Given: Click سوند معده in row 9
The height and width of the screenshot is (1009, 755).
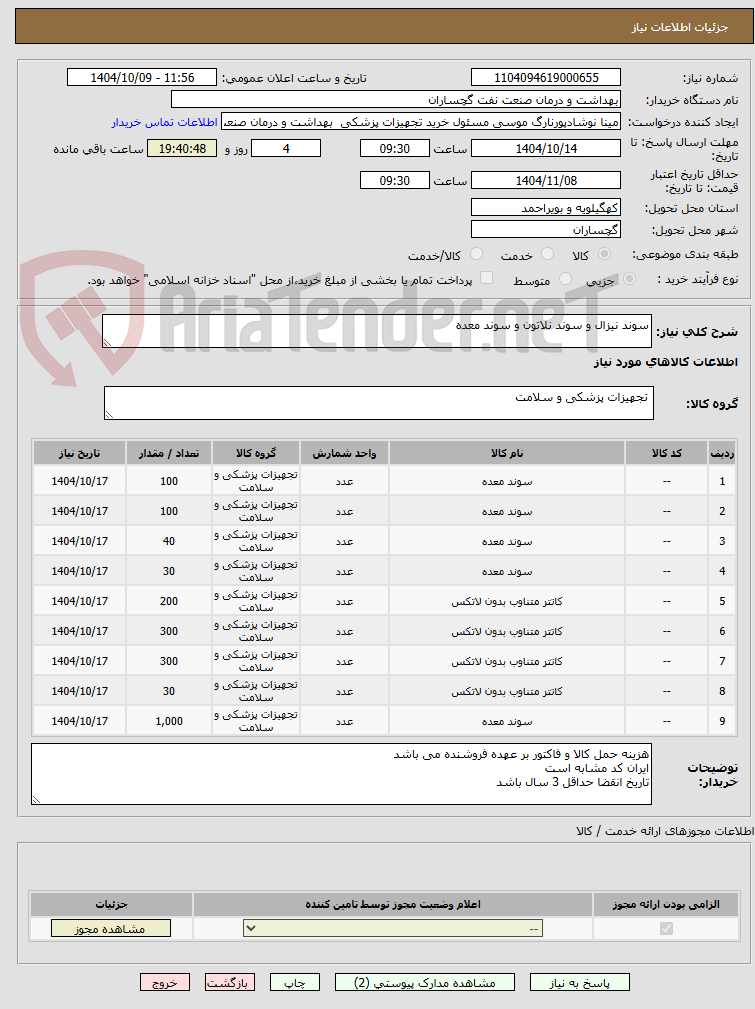Looking at the screenshot, I should (507, 721).
